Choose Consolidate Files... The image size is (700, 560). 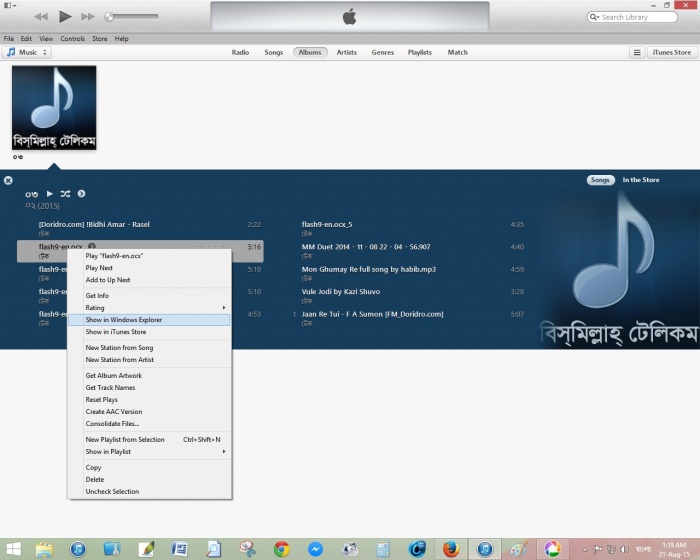pyautogui.click(x=150, y=424)
